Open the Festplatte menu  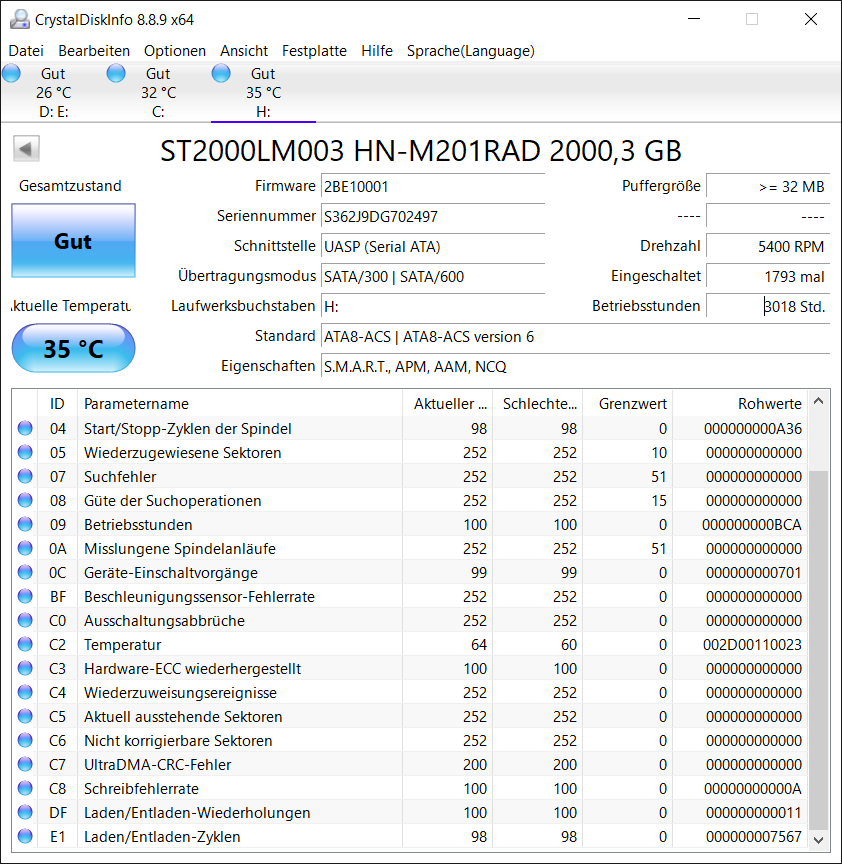(314, 51)
